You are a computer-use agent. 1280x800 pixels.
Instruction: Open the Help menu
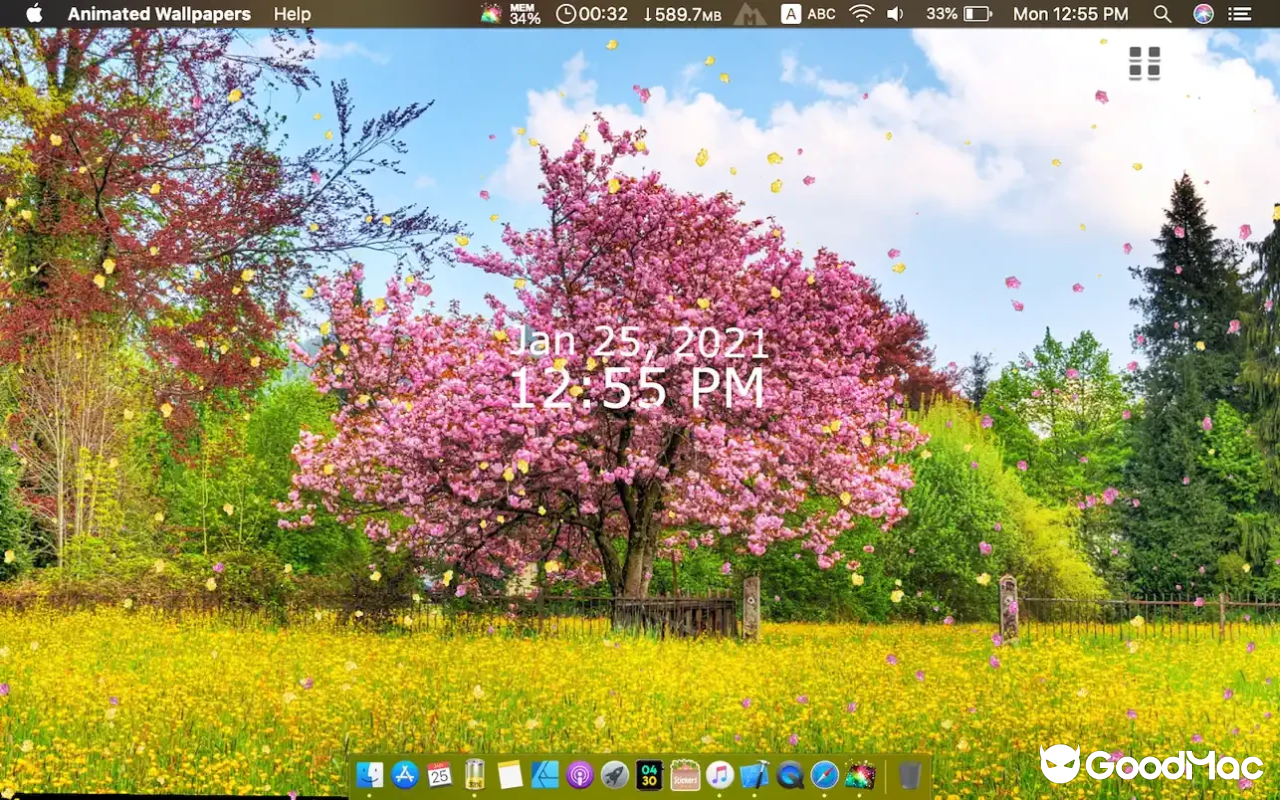[x=291, y=14]
